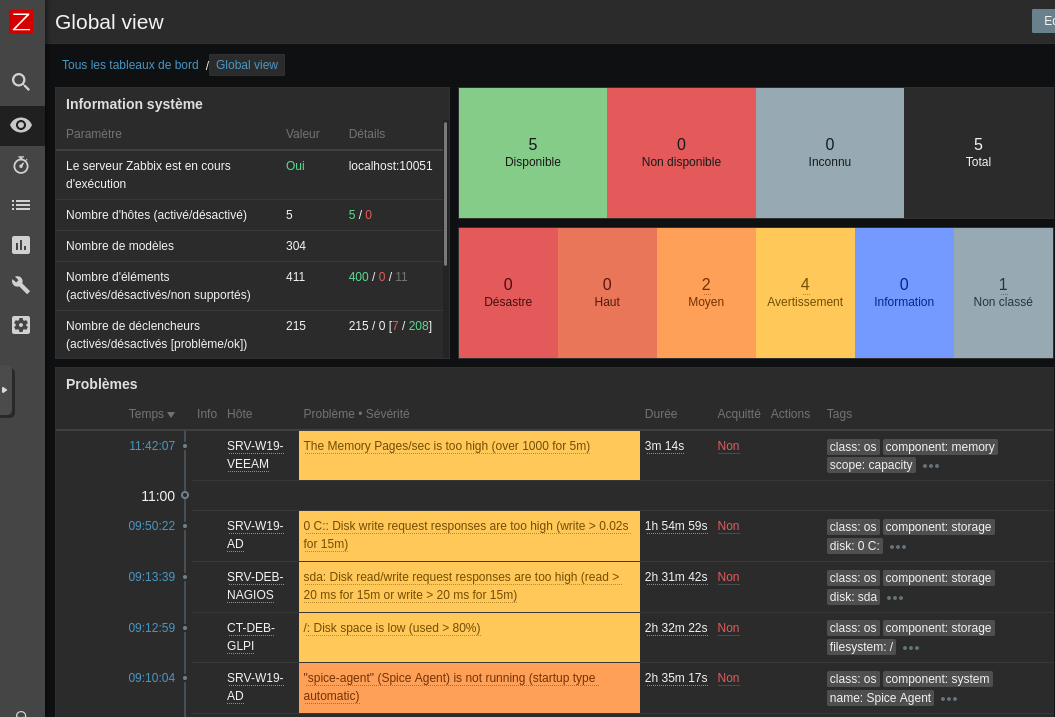Click the Information système widget title
The image size is (1055, 717).
pos(134,104)
